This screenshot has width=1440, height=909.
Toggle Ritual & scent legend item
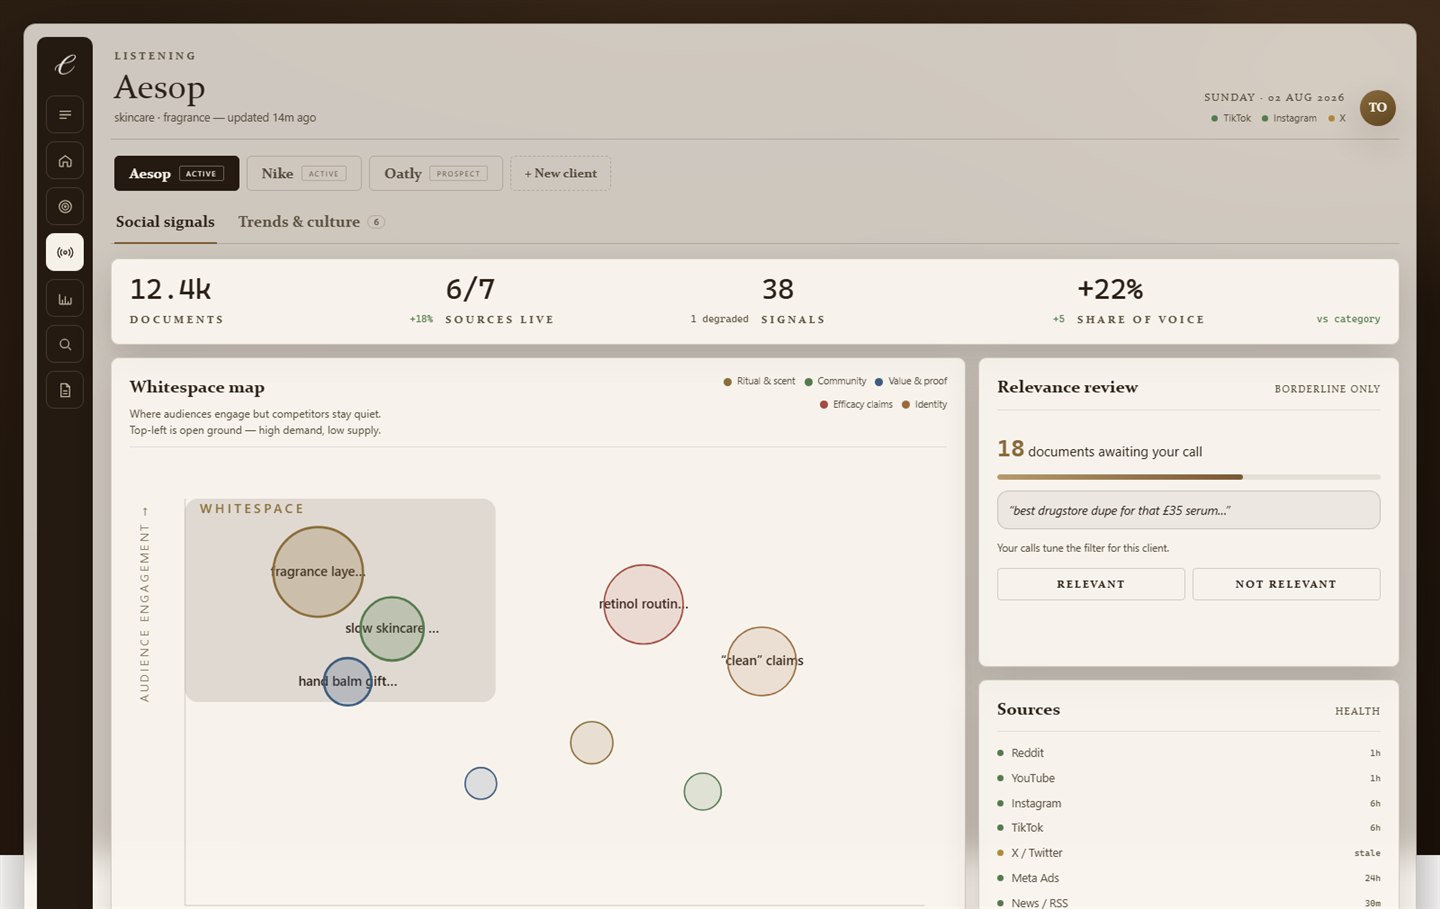point(759,381)
